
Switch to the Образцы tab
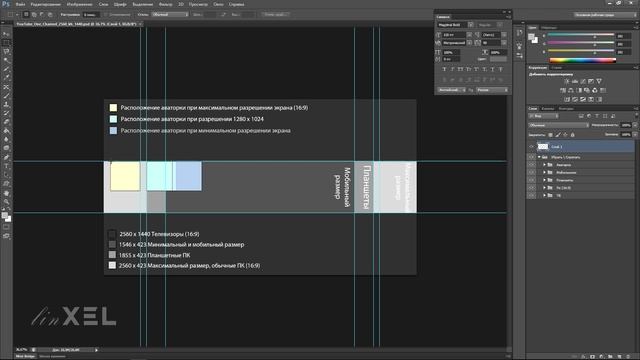tap(549, 28)
